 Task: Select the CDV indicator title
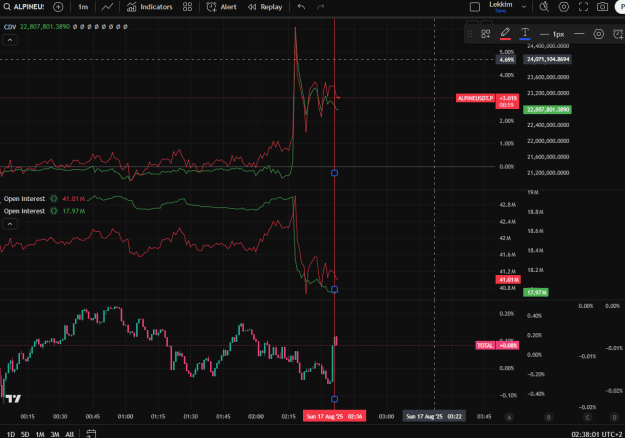[x=10, y=27]
